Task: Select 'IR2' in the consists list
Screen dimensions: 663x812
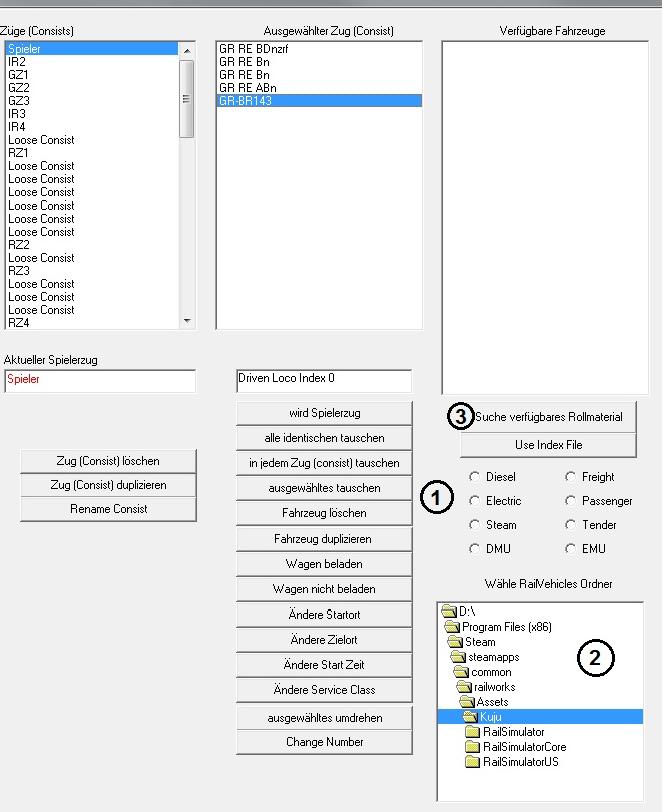Action: coord(92,62)
